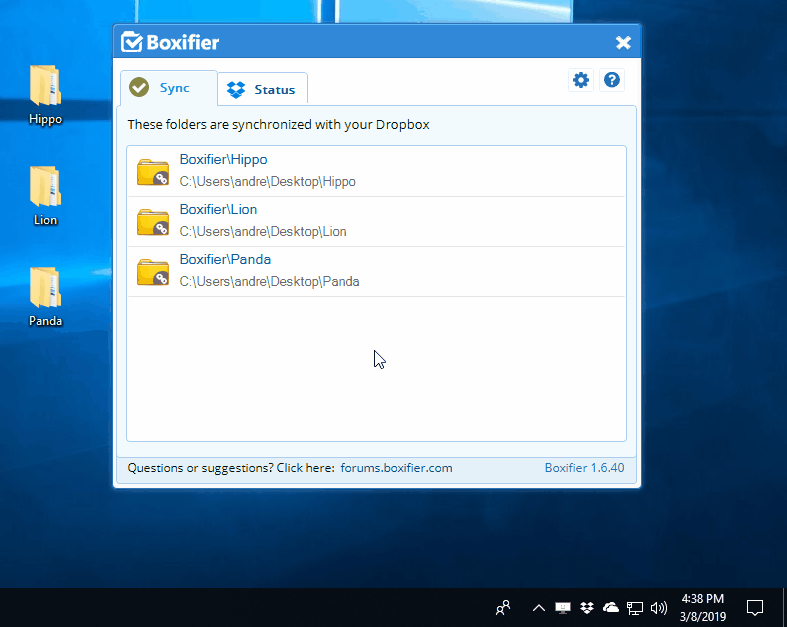The image size is (787, 627).
Task: Open the network tray icon
Action: click(635, 608)
